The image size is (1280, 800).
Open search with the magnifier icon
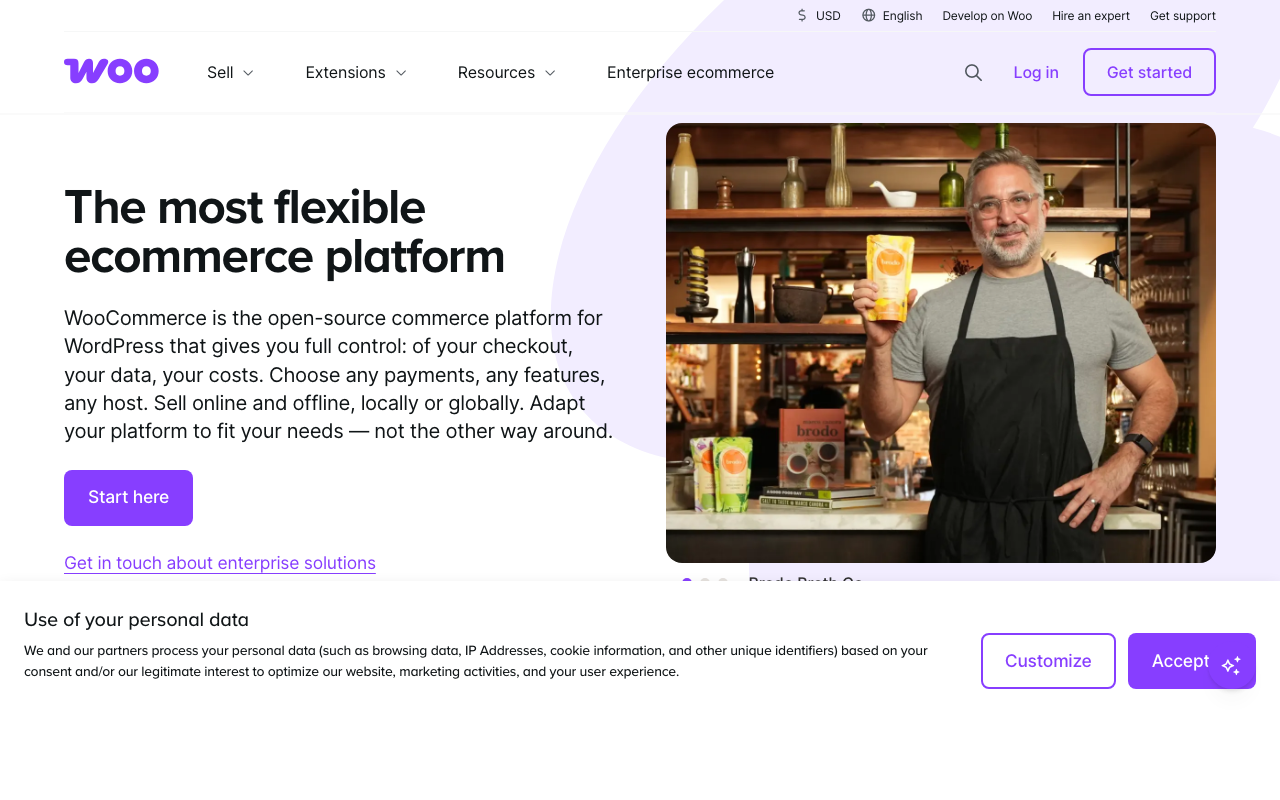pyautogui.click(x=973, y=72)
